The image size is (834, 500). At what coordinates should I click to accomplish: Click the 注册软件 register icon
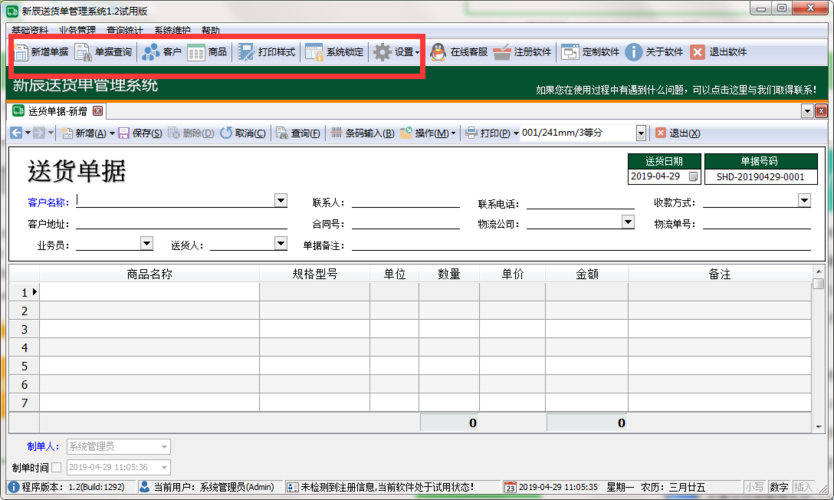click(x=522, y=52)
